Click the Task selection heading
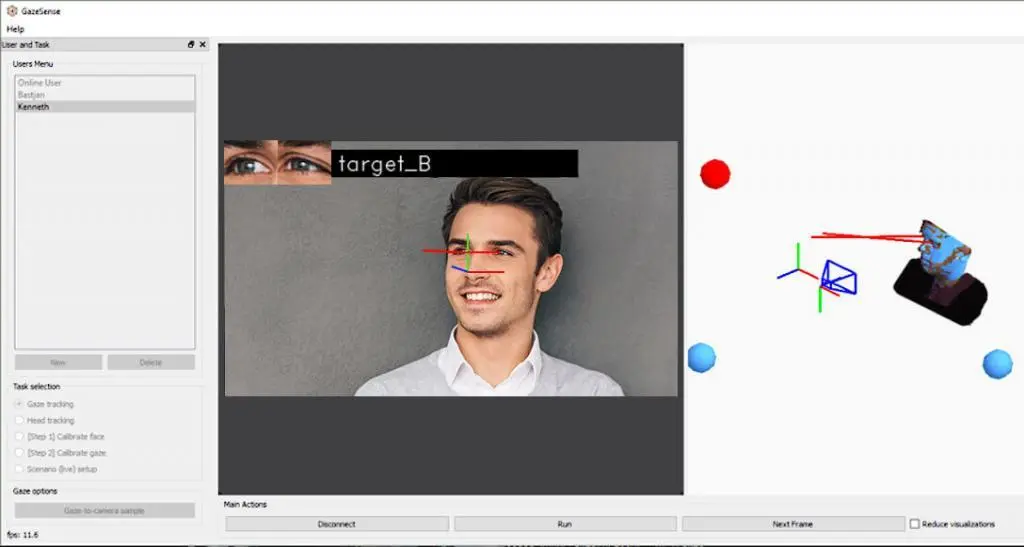Image resolution: width=1024 pixels, height=547 pixels. 37,386
